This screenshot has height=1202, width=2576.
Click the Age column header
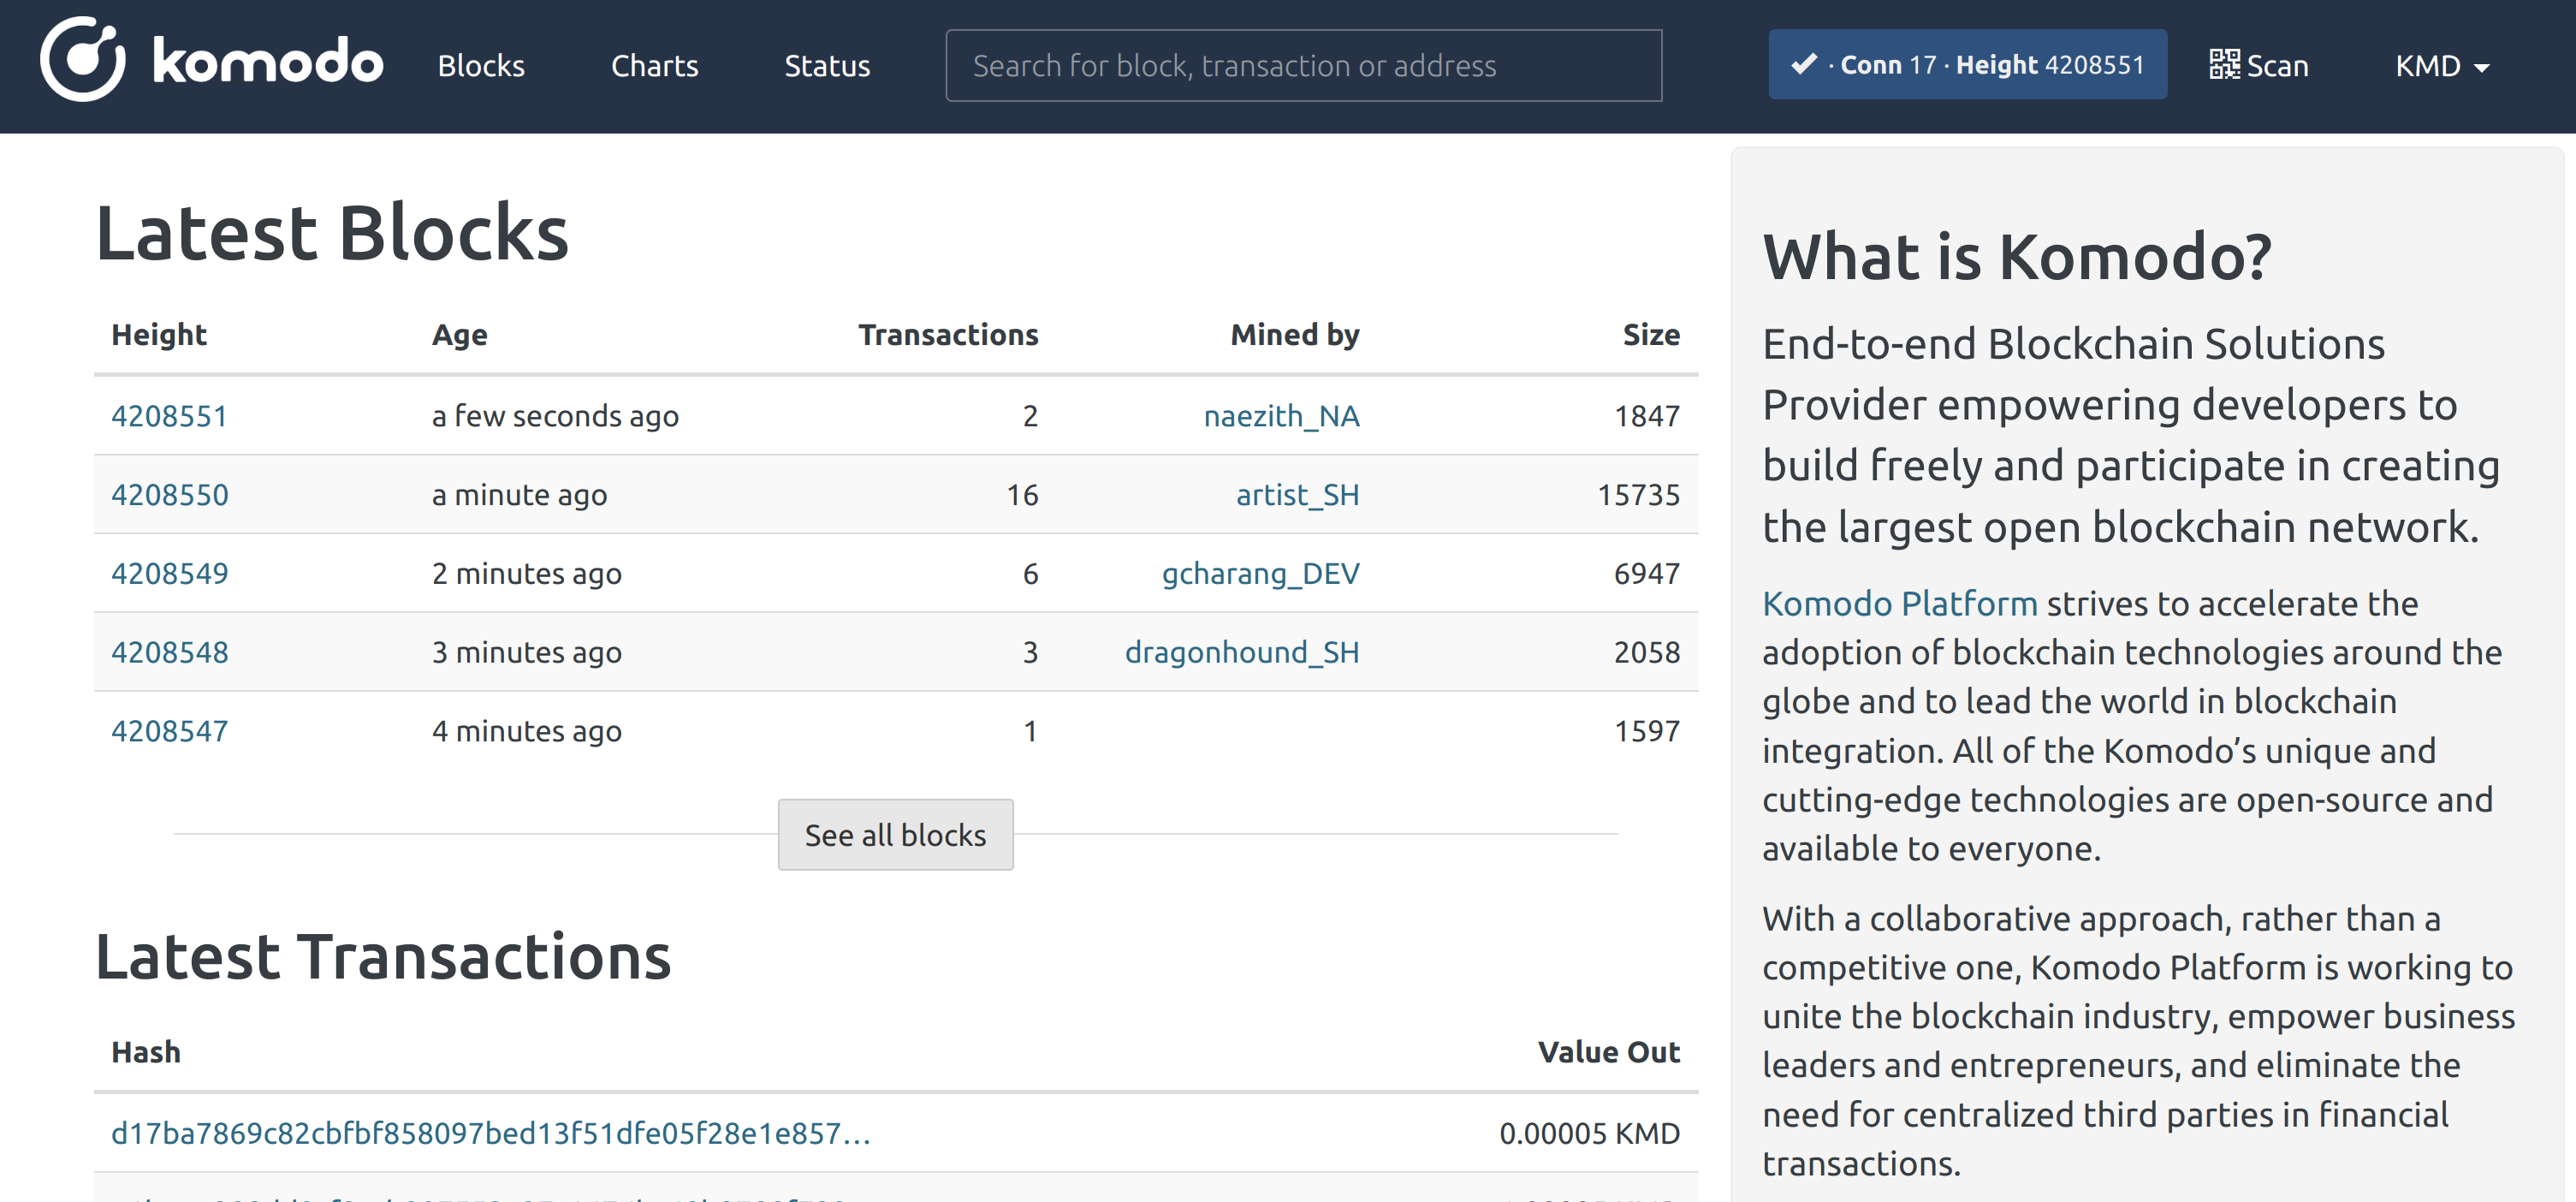click(x=459, y=335)
